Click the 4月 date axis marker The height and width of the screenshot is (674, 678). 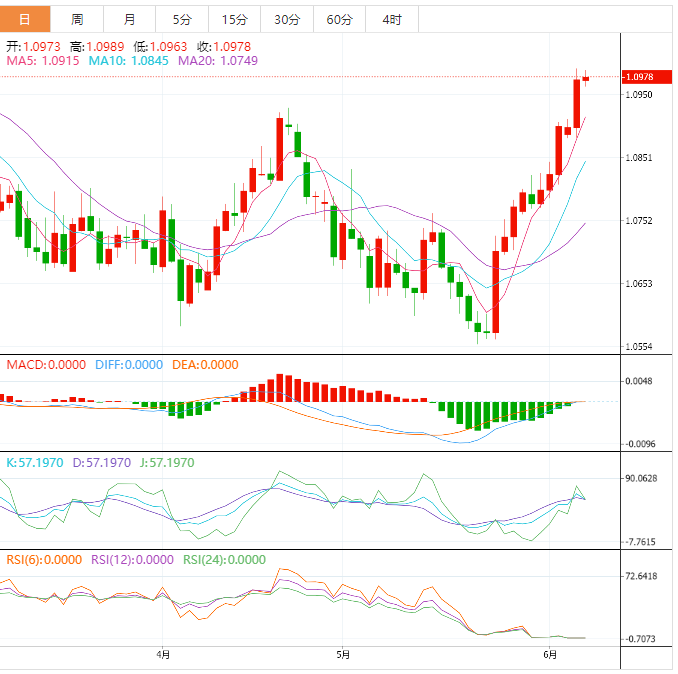(x=163, y=655)
